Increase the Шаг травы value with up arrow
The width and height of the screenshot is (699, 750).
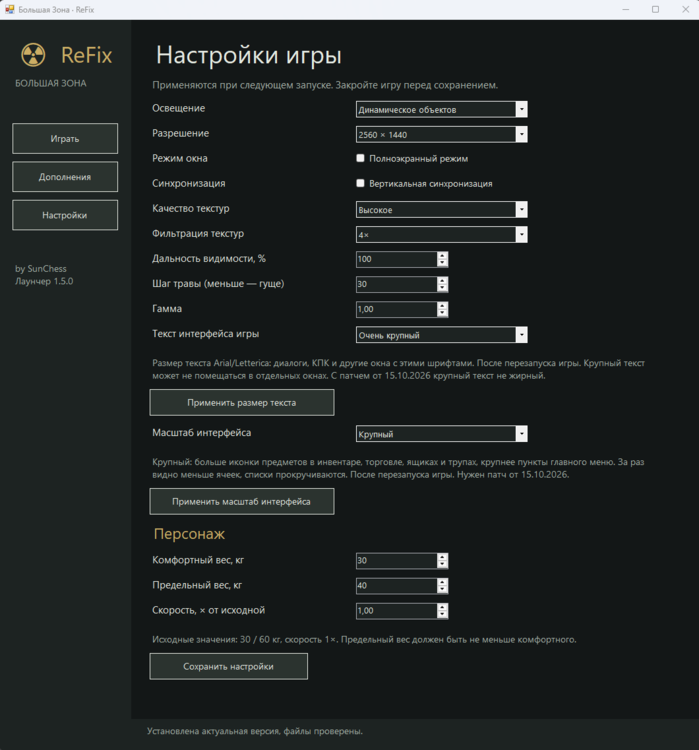[443, 281]
